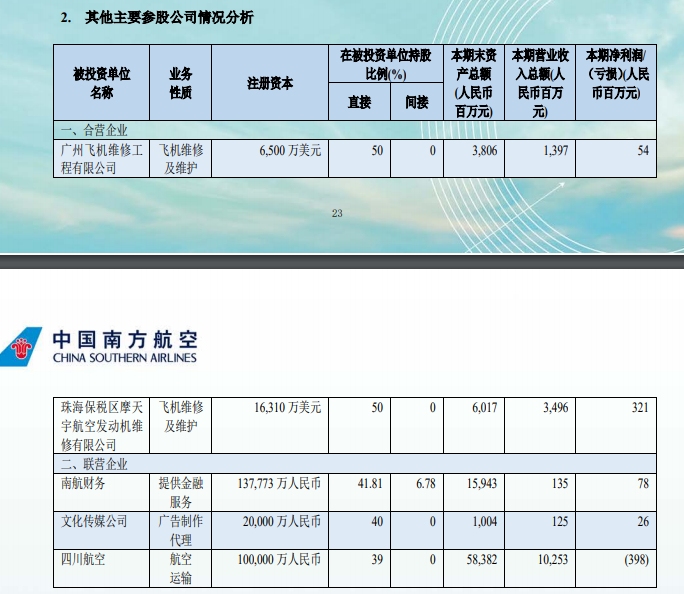Click the 54 net profit value
684x594 pixels.
click(x=643, y=150)
